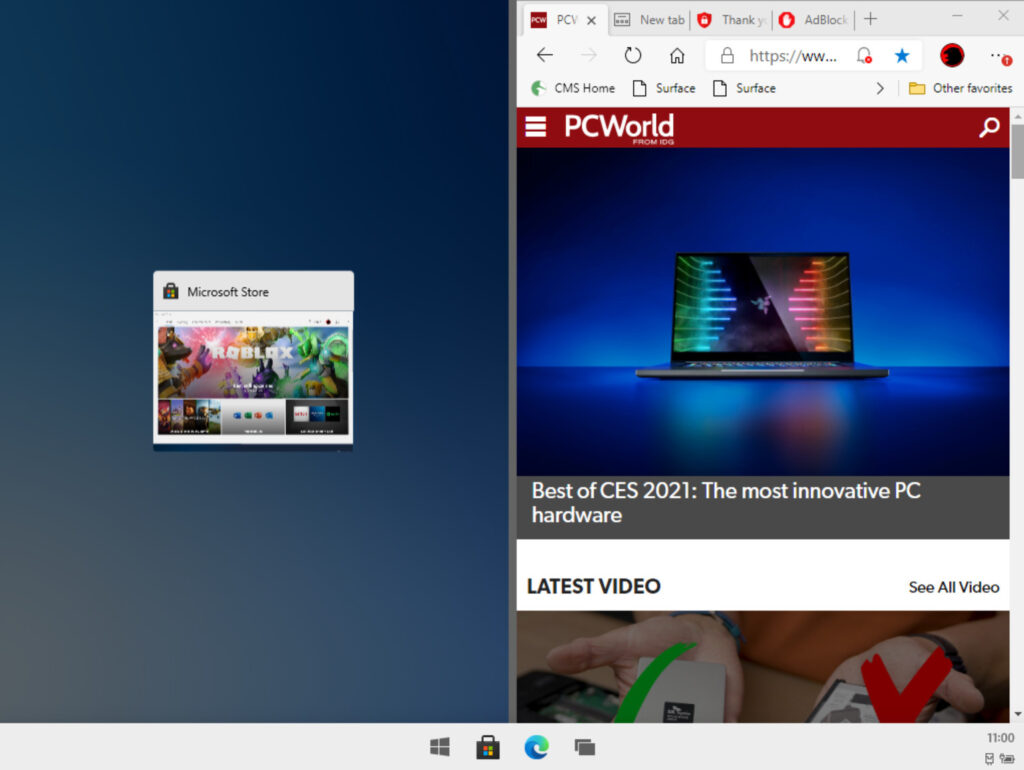
Task: Click the page's vertical scrollbar thumb
Action: pyautogui.click(x=1017, y=150)
